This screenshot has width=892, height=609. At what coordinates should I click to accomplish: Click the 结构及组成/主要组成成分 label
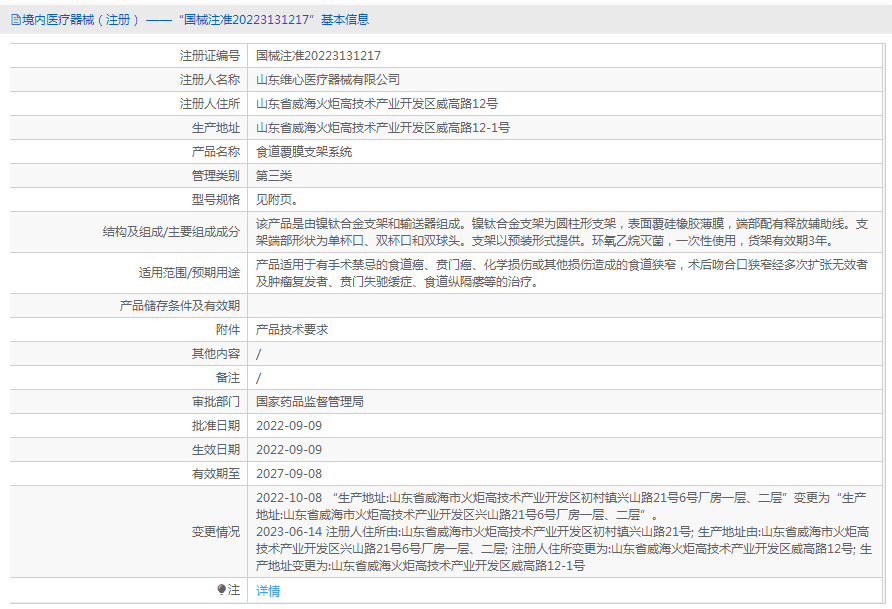pyautogui.click(x=171, y=232)
